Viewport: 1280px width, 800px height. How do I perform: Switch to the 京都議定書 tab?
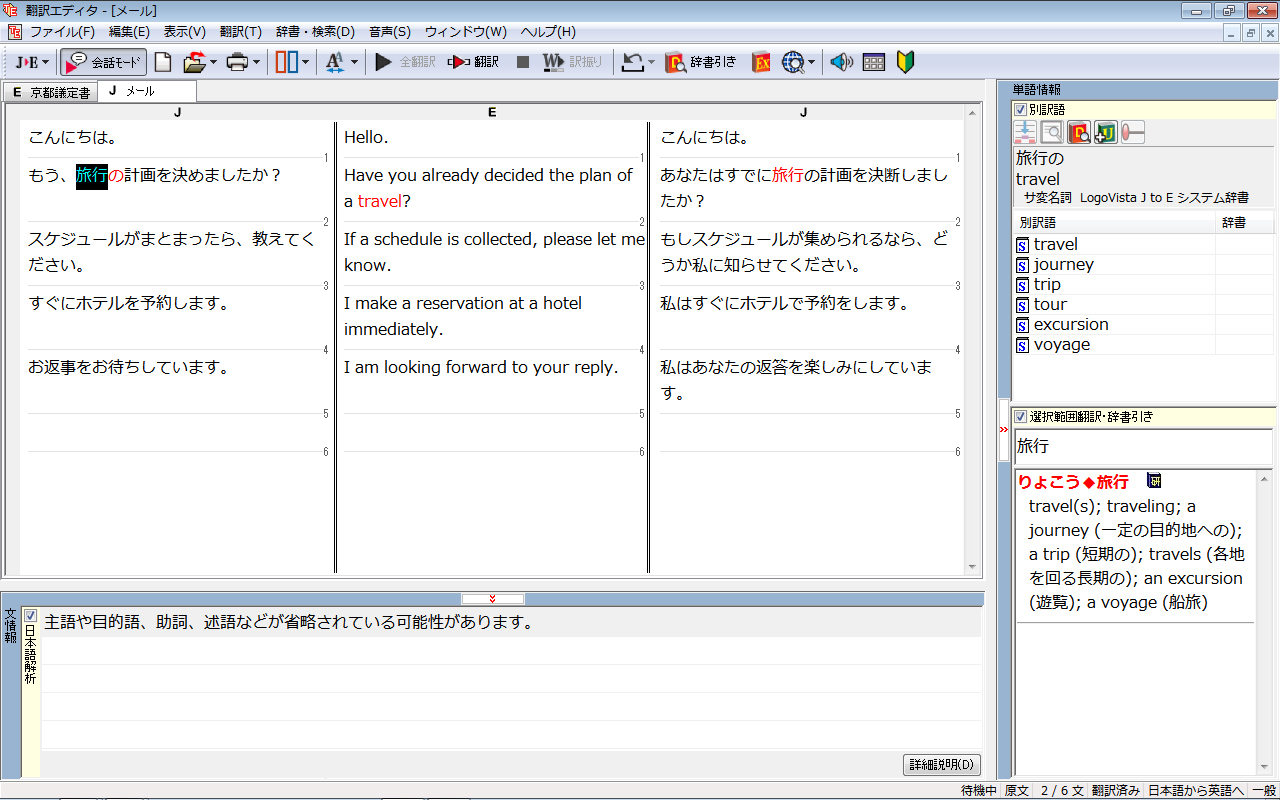(x=50, y=92)
